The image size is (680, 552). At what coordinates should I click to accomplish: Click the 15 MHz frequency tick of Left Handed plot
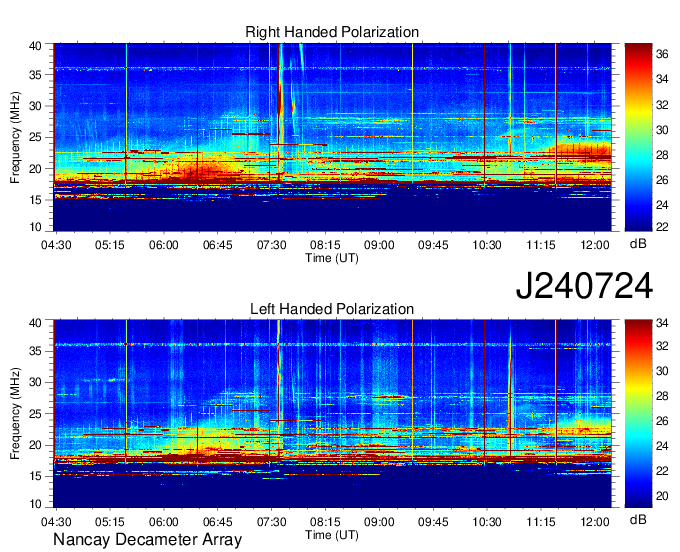35,477
